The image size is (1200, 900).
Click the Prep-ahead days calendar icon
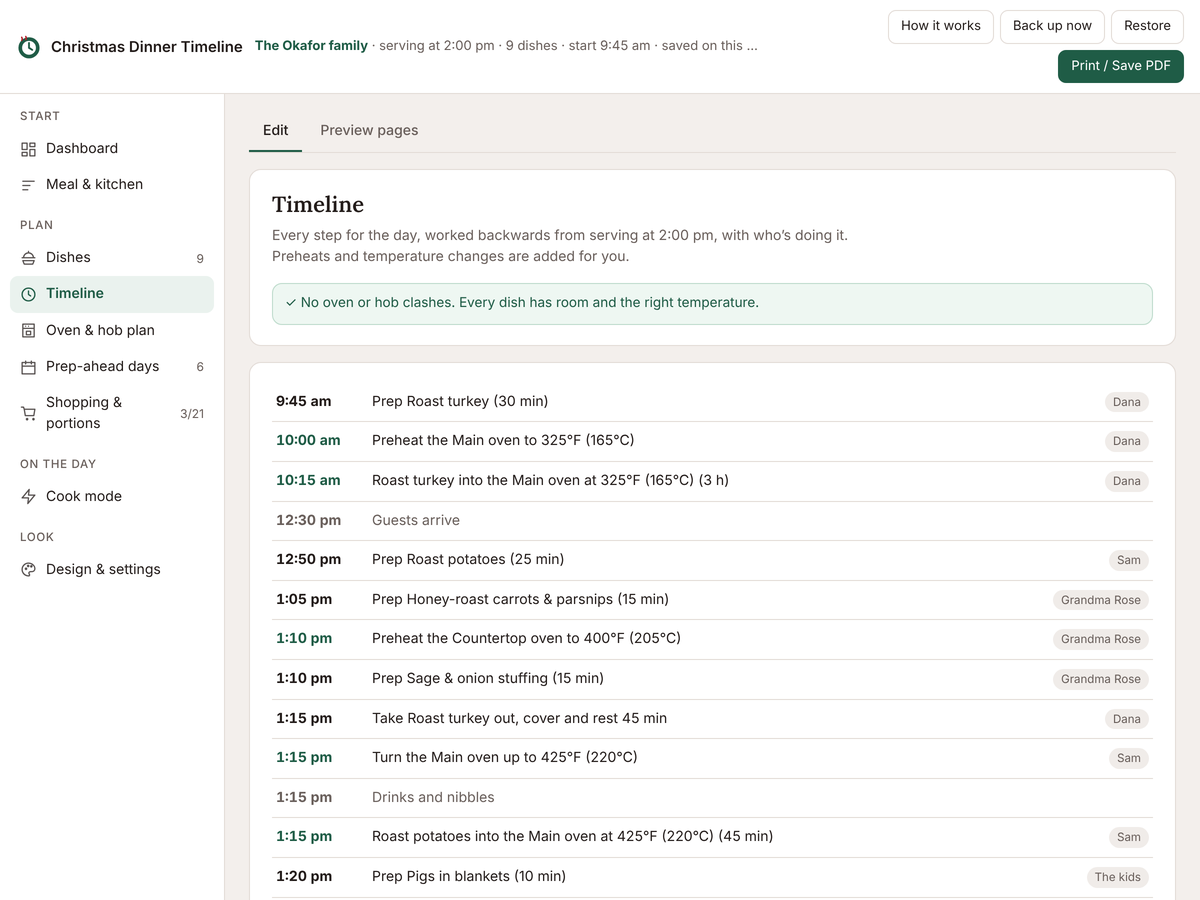[28, 367]
